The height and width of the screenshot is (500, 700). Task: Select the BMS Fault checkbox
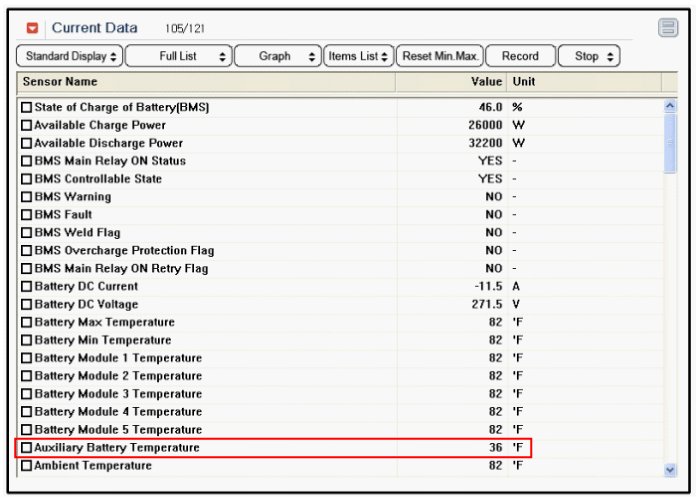(27, 215)
